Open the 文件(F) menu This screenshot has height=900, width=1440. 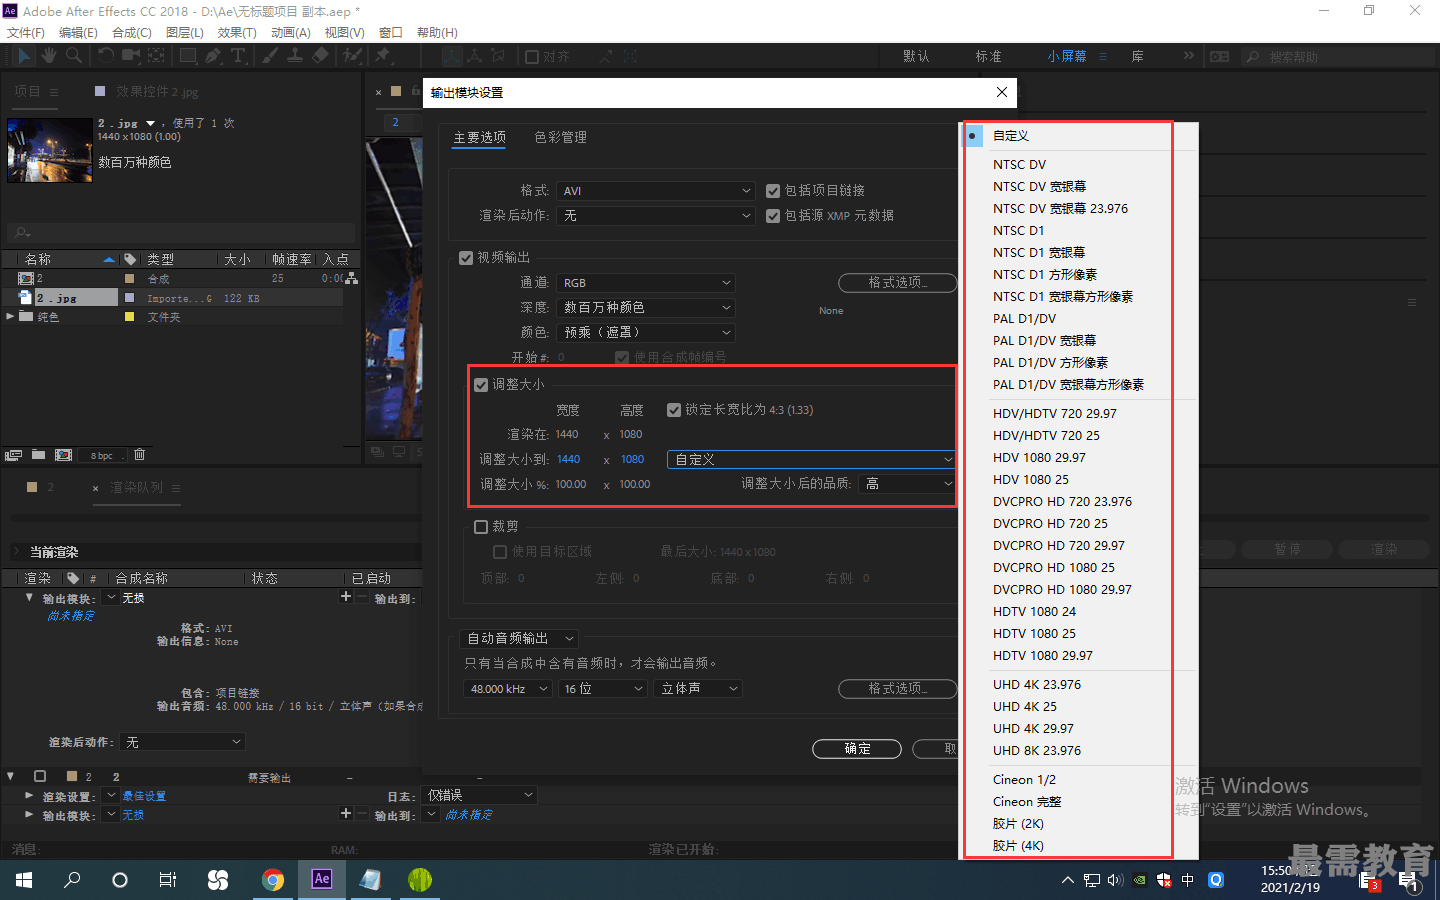[x=26, y=32]
